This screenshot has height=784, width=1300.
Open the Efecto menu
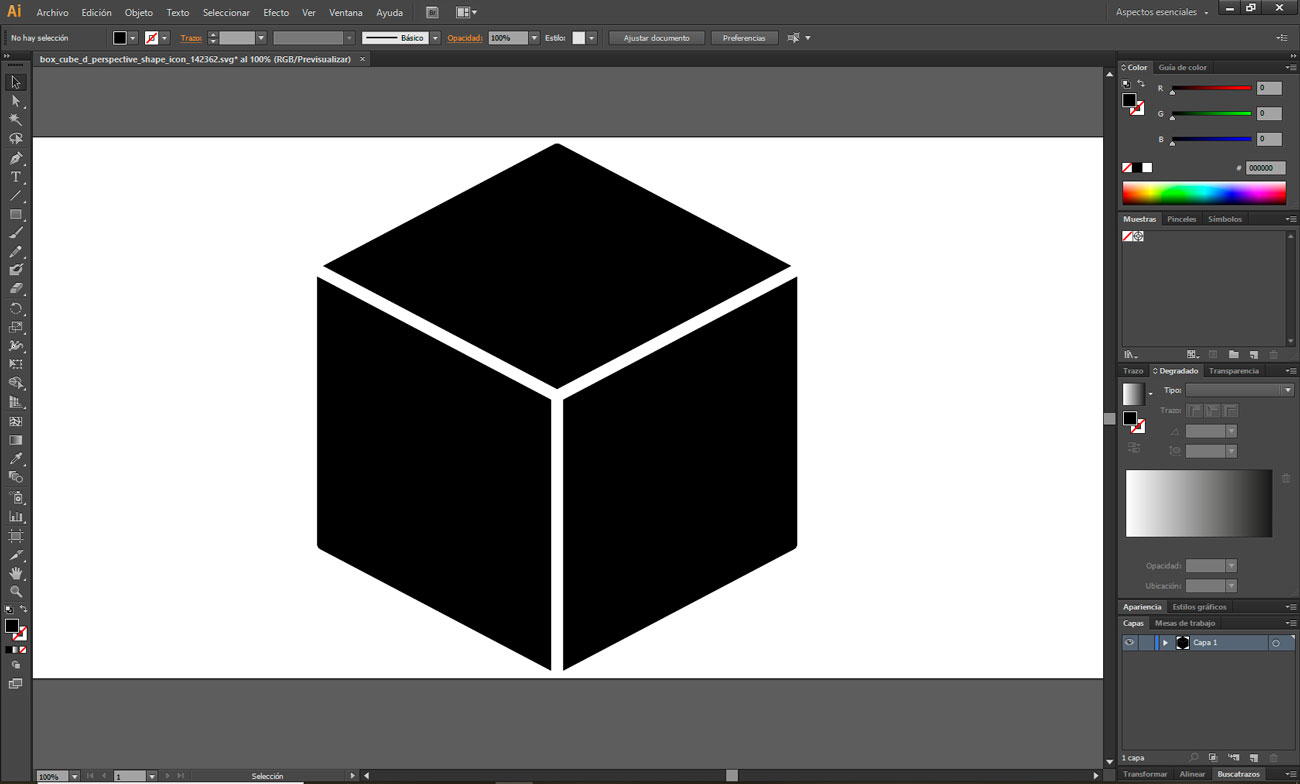(x=276, y=13)
